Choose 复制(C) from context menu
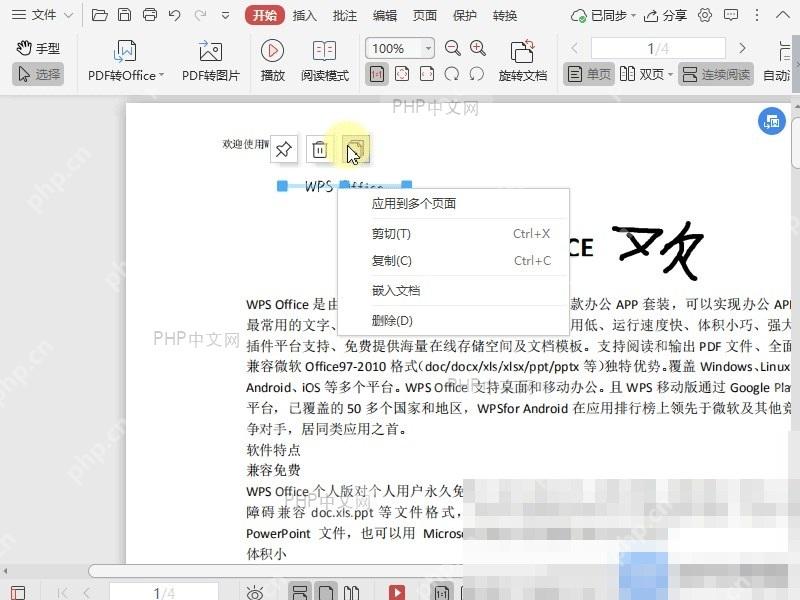The height and width of the screenshot is (600, 800). click(x=453, y=261)
